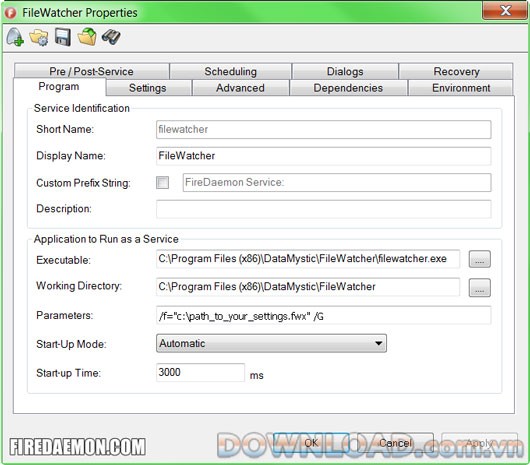
Task: Open the Scheduling tab
Action: (231, 71)
